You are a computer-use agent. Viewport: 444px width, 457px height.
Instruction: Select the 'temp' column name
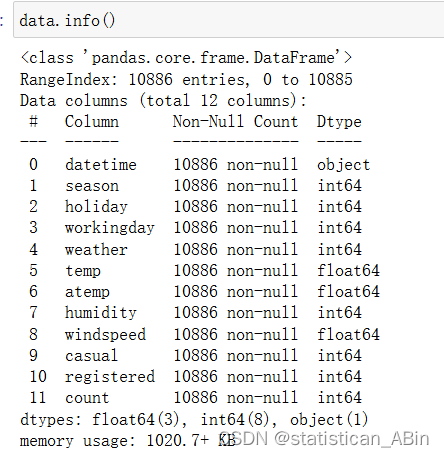click(x=83, y=271)
